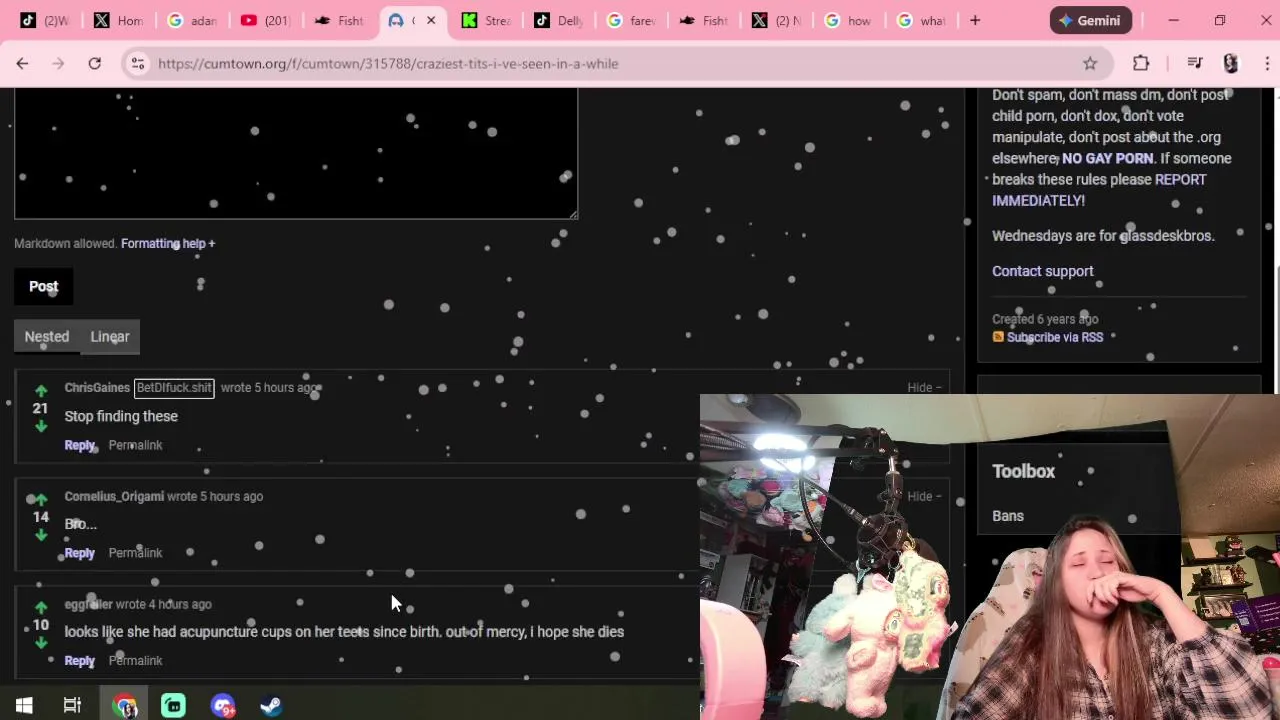Upvote the ChrisGaines comment
The width and height of the screenshot is (1280, 720).
click(x=41, y=391)
